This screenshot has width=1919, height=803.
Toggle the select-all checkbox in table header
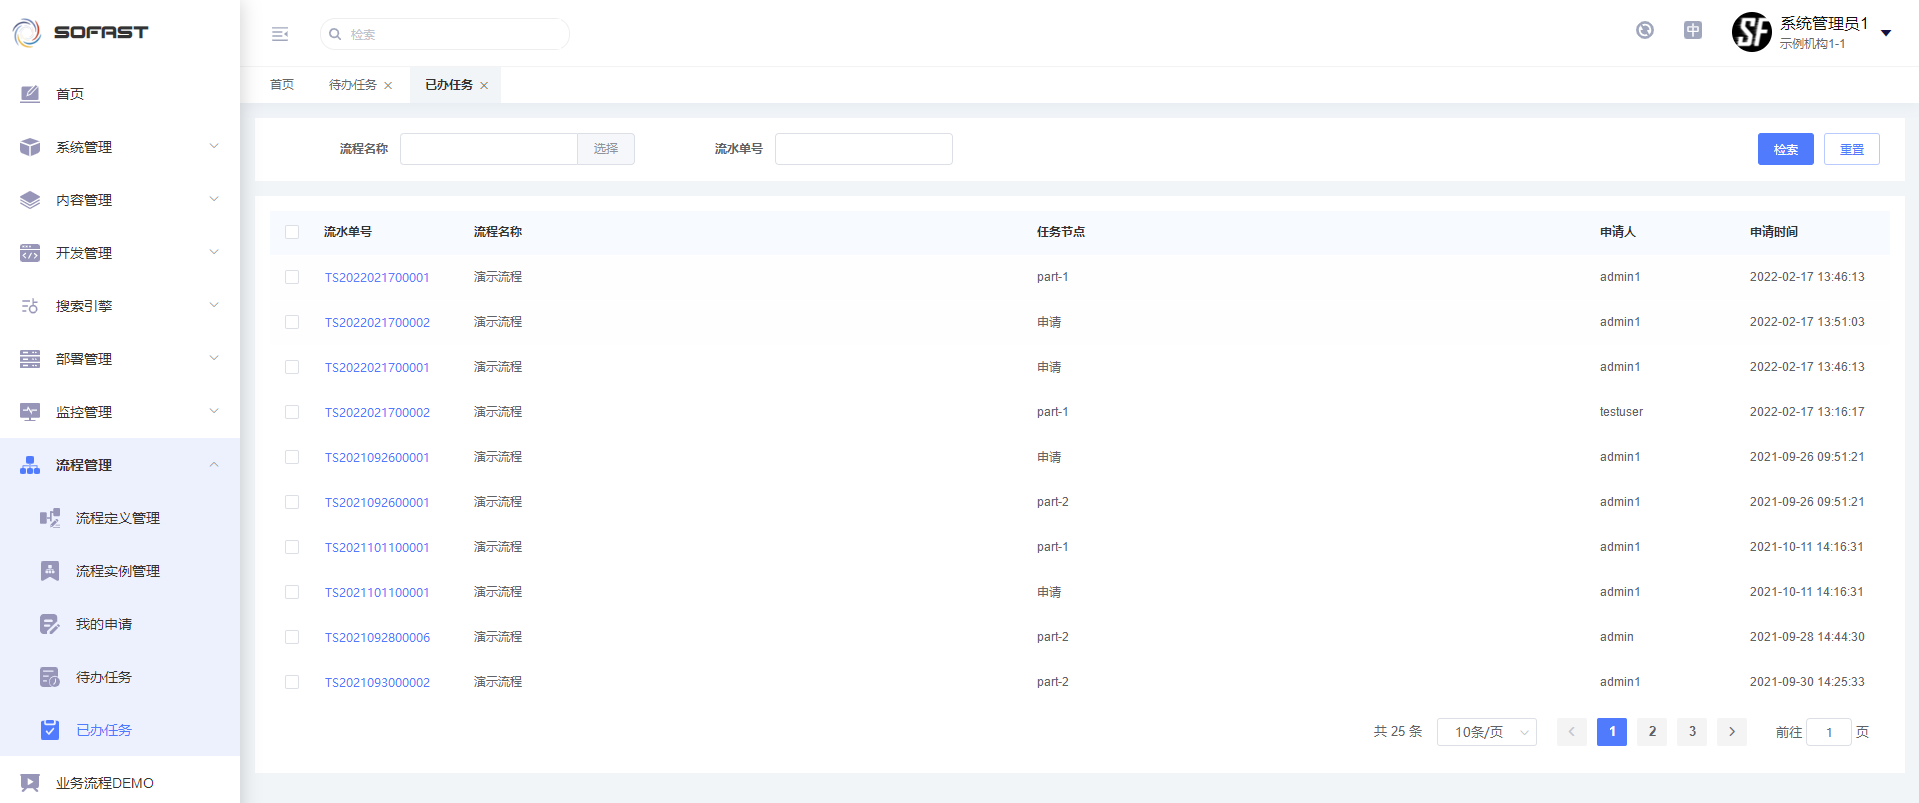[292, 232]
